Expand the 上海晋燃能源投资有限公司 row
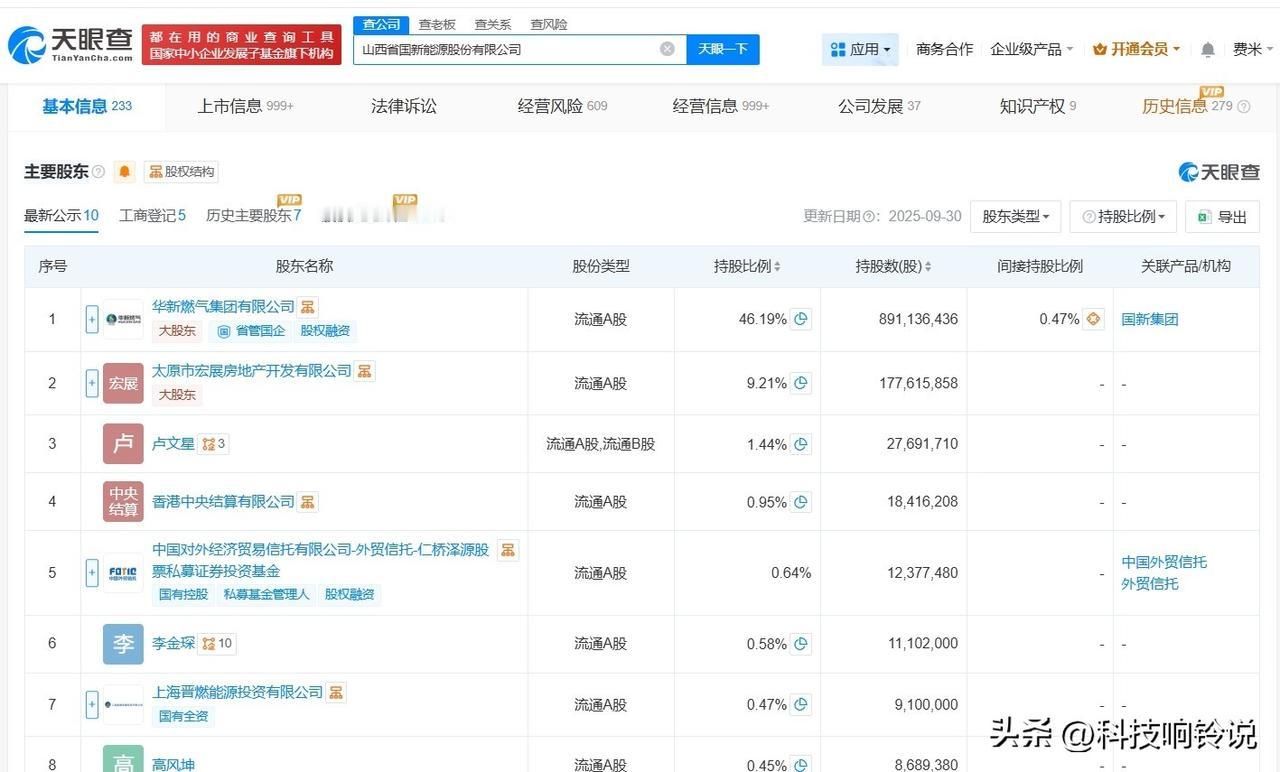 pos(92,705)
